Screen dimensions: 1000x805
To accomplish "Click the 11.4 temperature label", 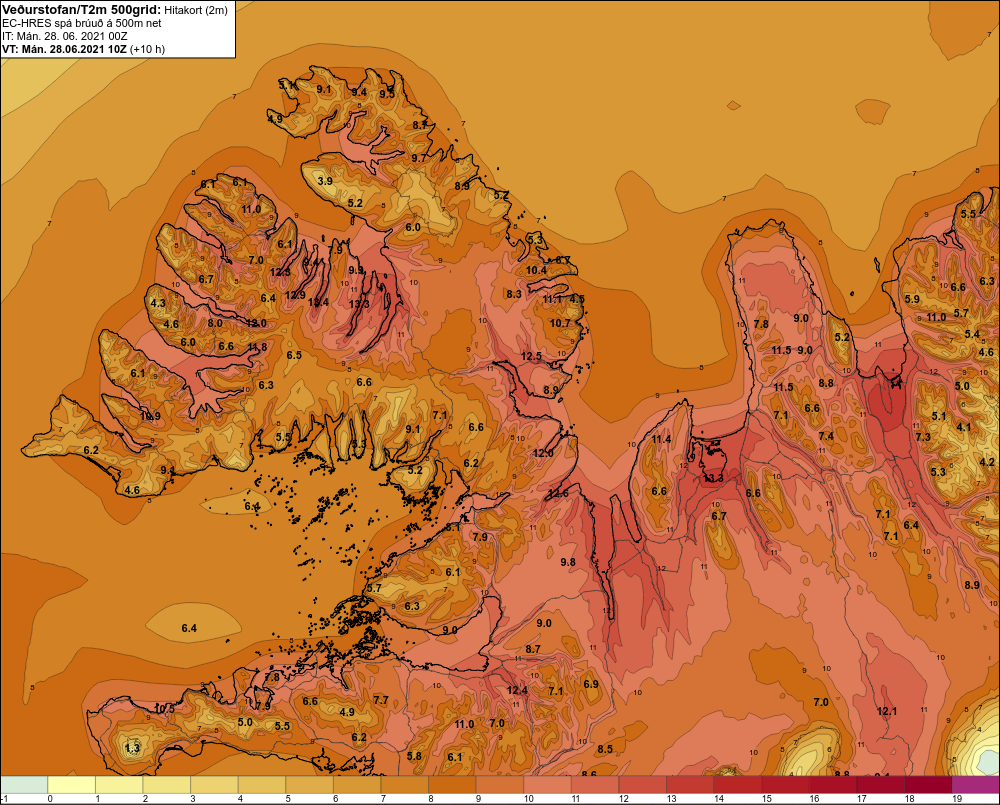I will [661, 439].
